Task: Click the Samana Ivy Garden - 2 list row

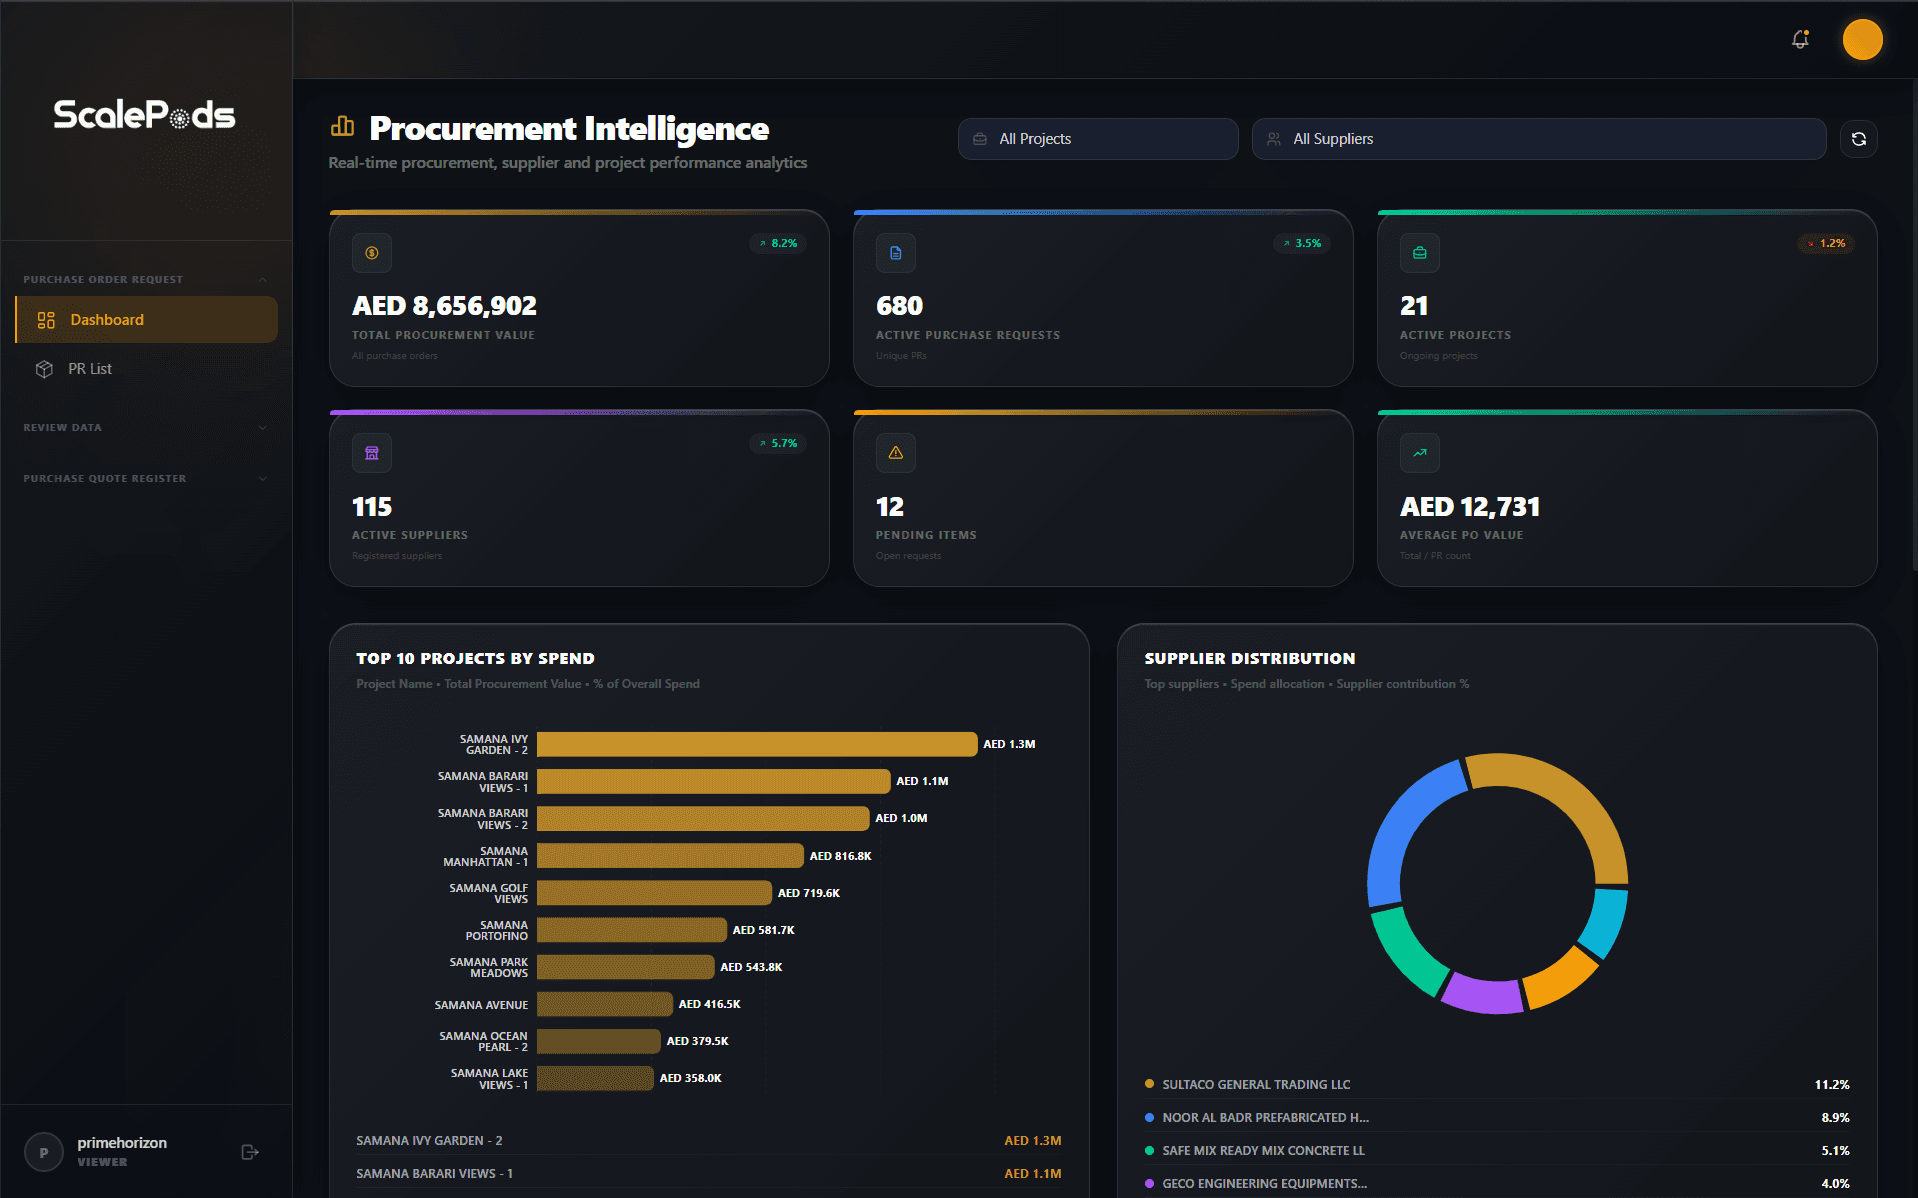Action: 709,1140
